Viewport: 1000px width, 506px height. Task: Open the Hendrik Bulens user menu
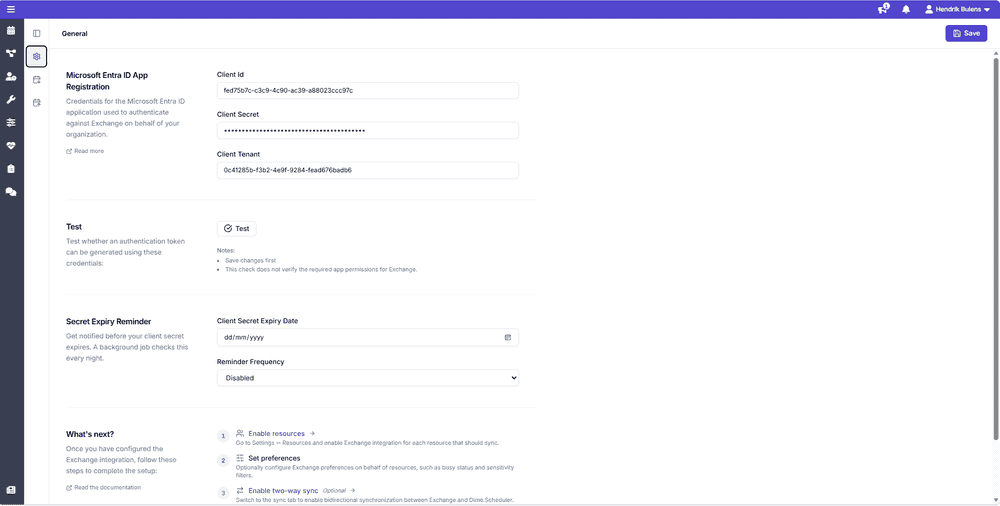coord(957,10)
